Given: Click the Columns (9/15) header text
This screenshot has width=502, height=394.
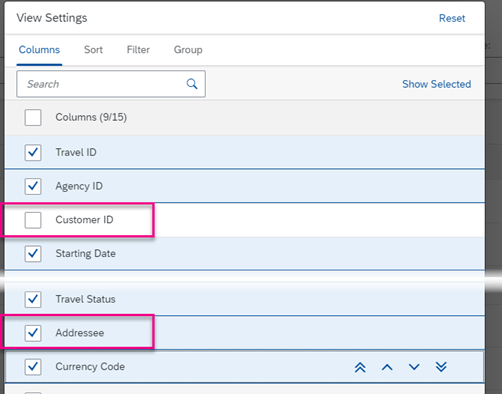Looking at the screenshot, I should (x=91, y=117).
